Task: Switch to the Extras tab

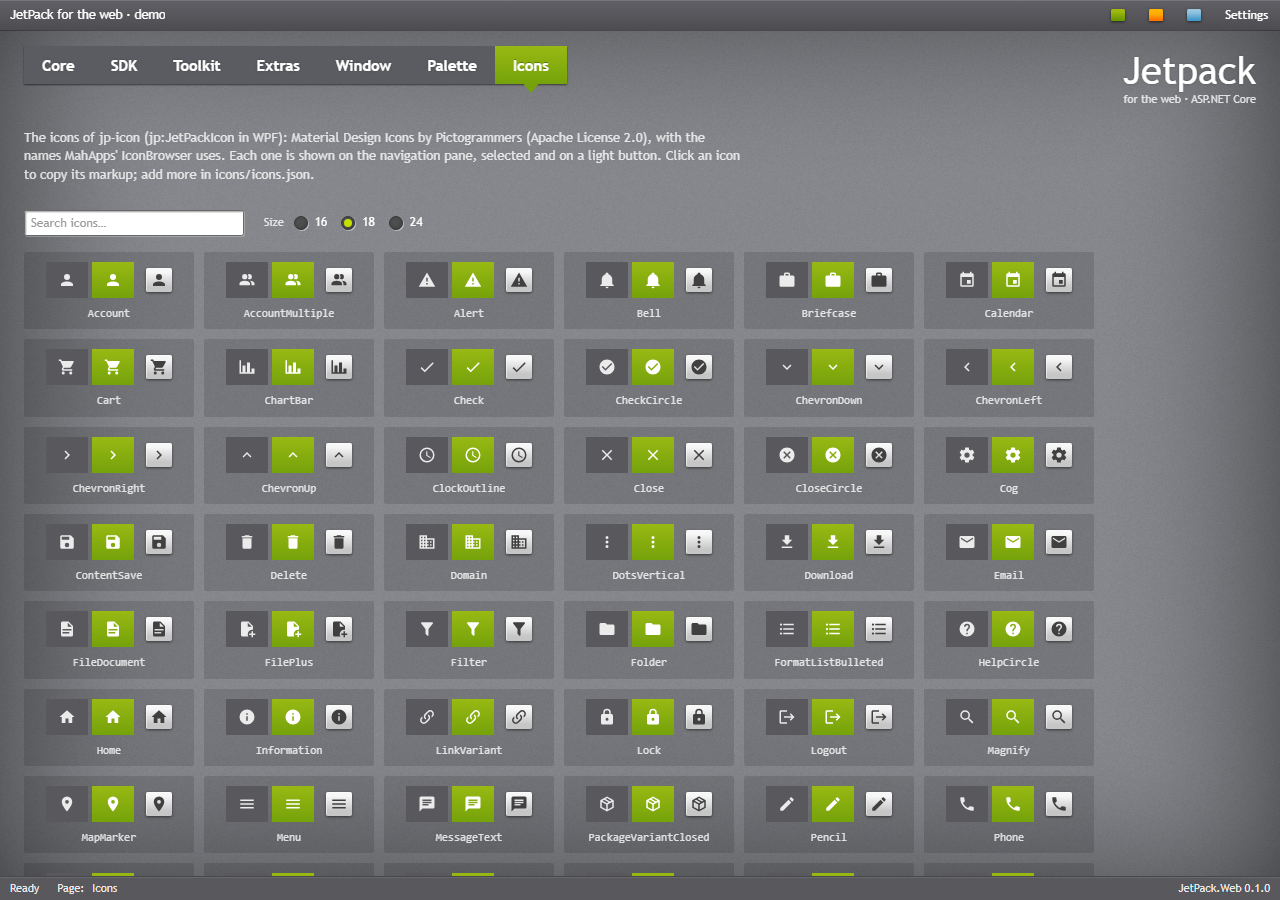Action: click(278, 66)
